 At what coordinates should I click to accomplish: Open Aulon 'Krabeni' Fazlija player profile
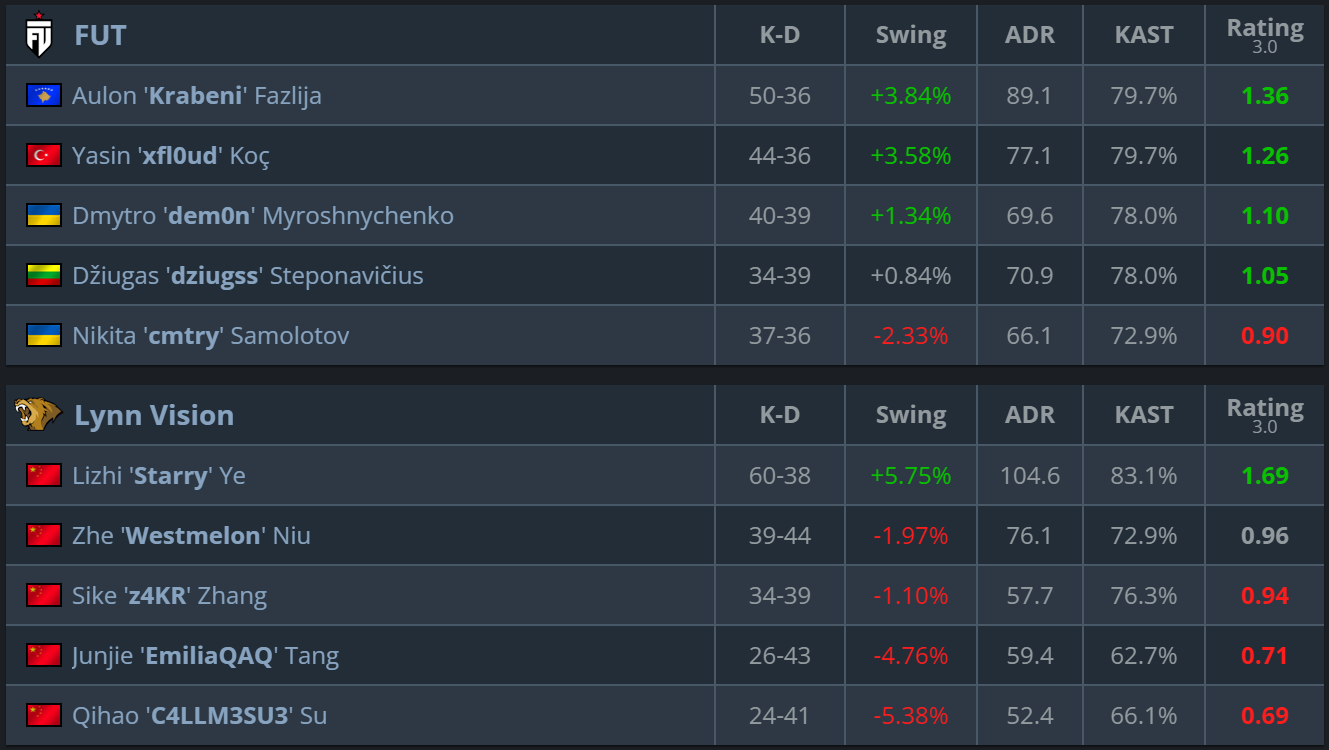click(x=197, y=96)
